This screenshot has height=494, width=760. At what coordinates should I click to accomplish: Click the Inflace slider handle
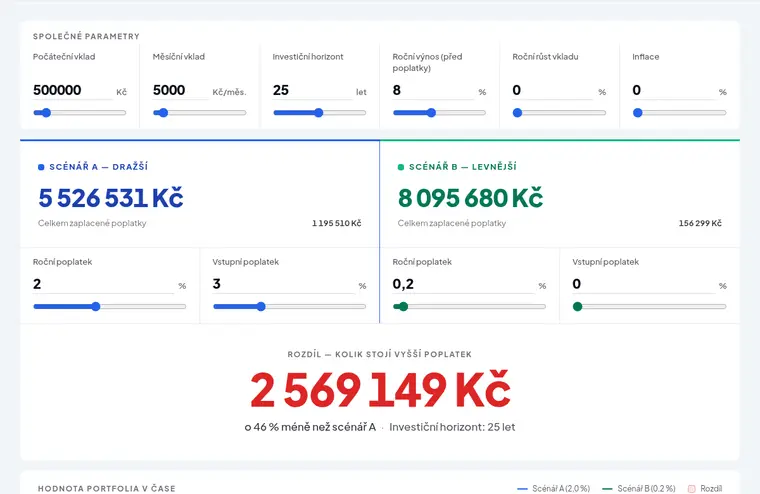coord(638,113)
